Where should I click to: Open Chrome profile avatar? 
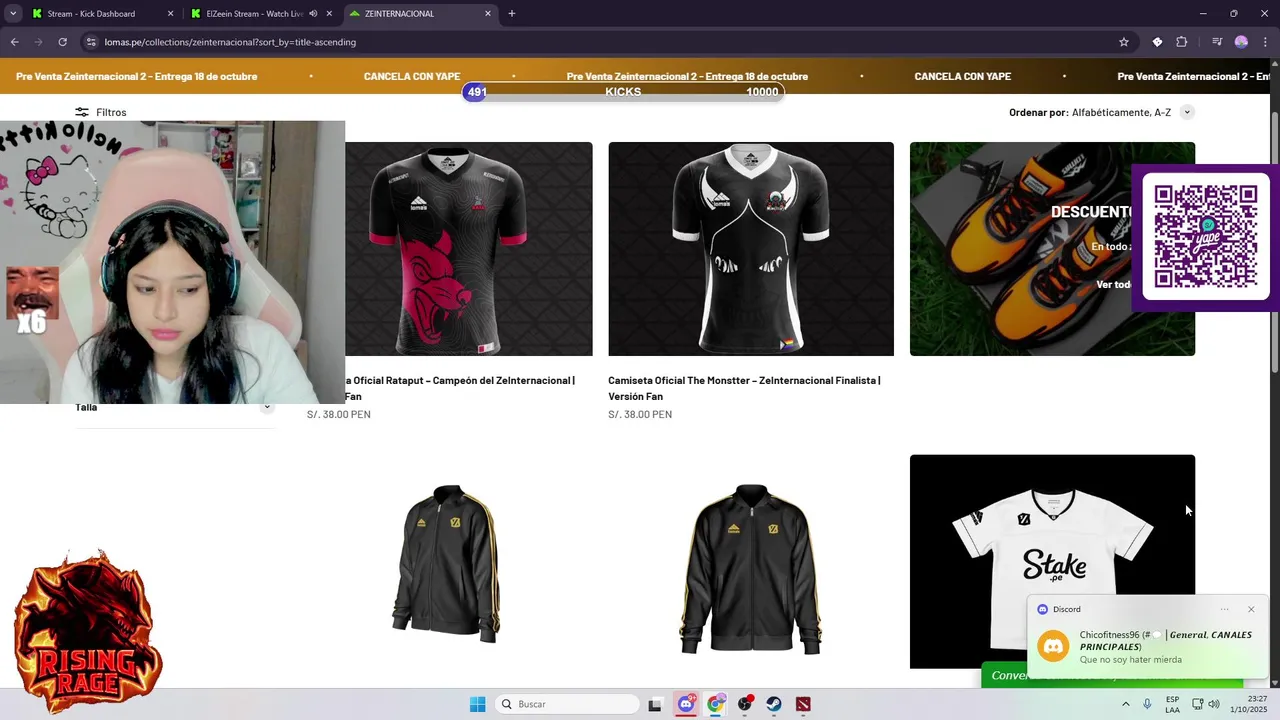click(x=1241, y=42)
